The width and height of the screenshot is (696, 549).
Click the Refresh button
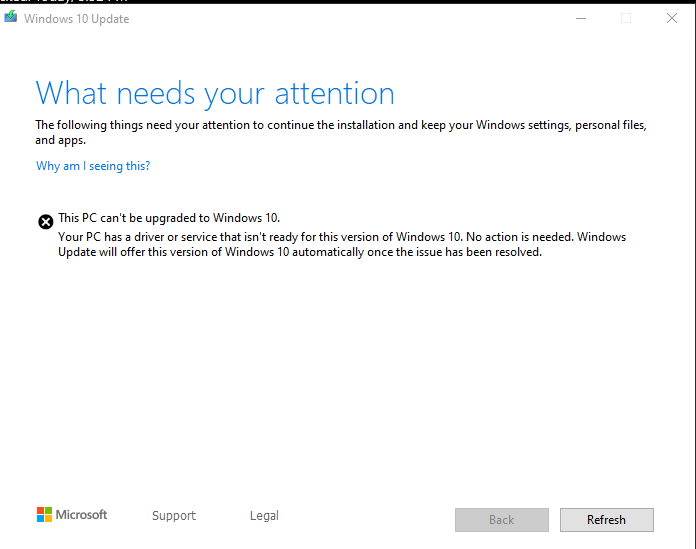coord(606,520)
